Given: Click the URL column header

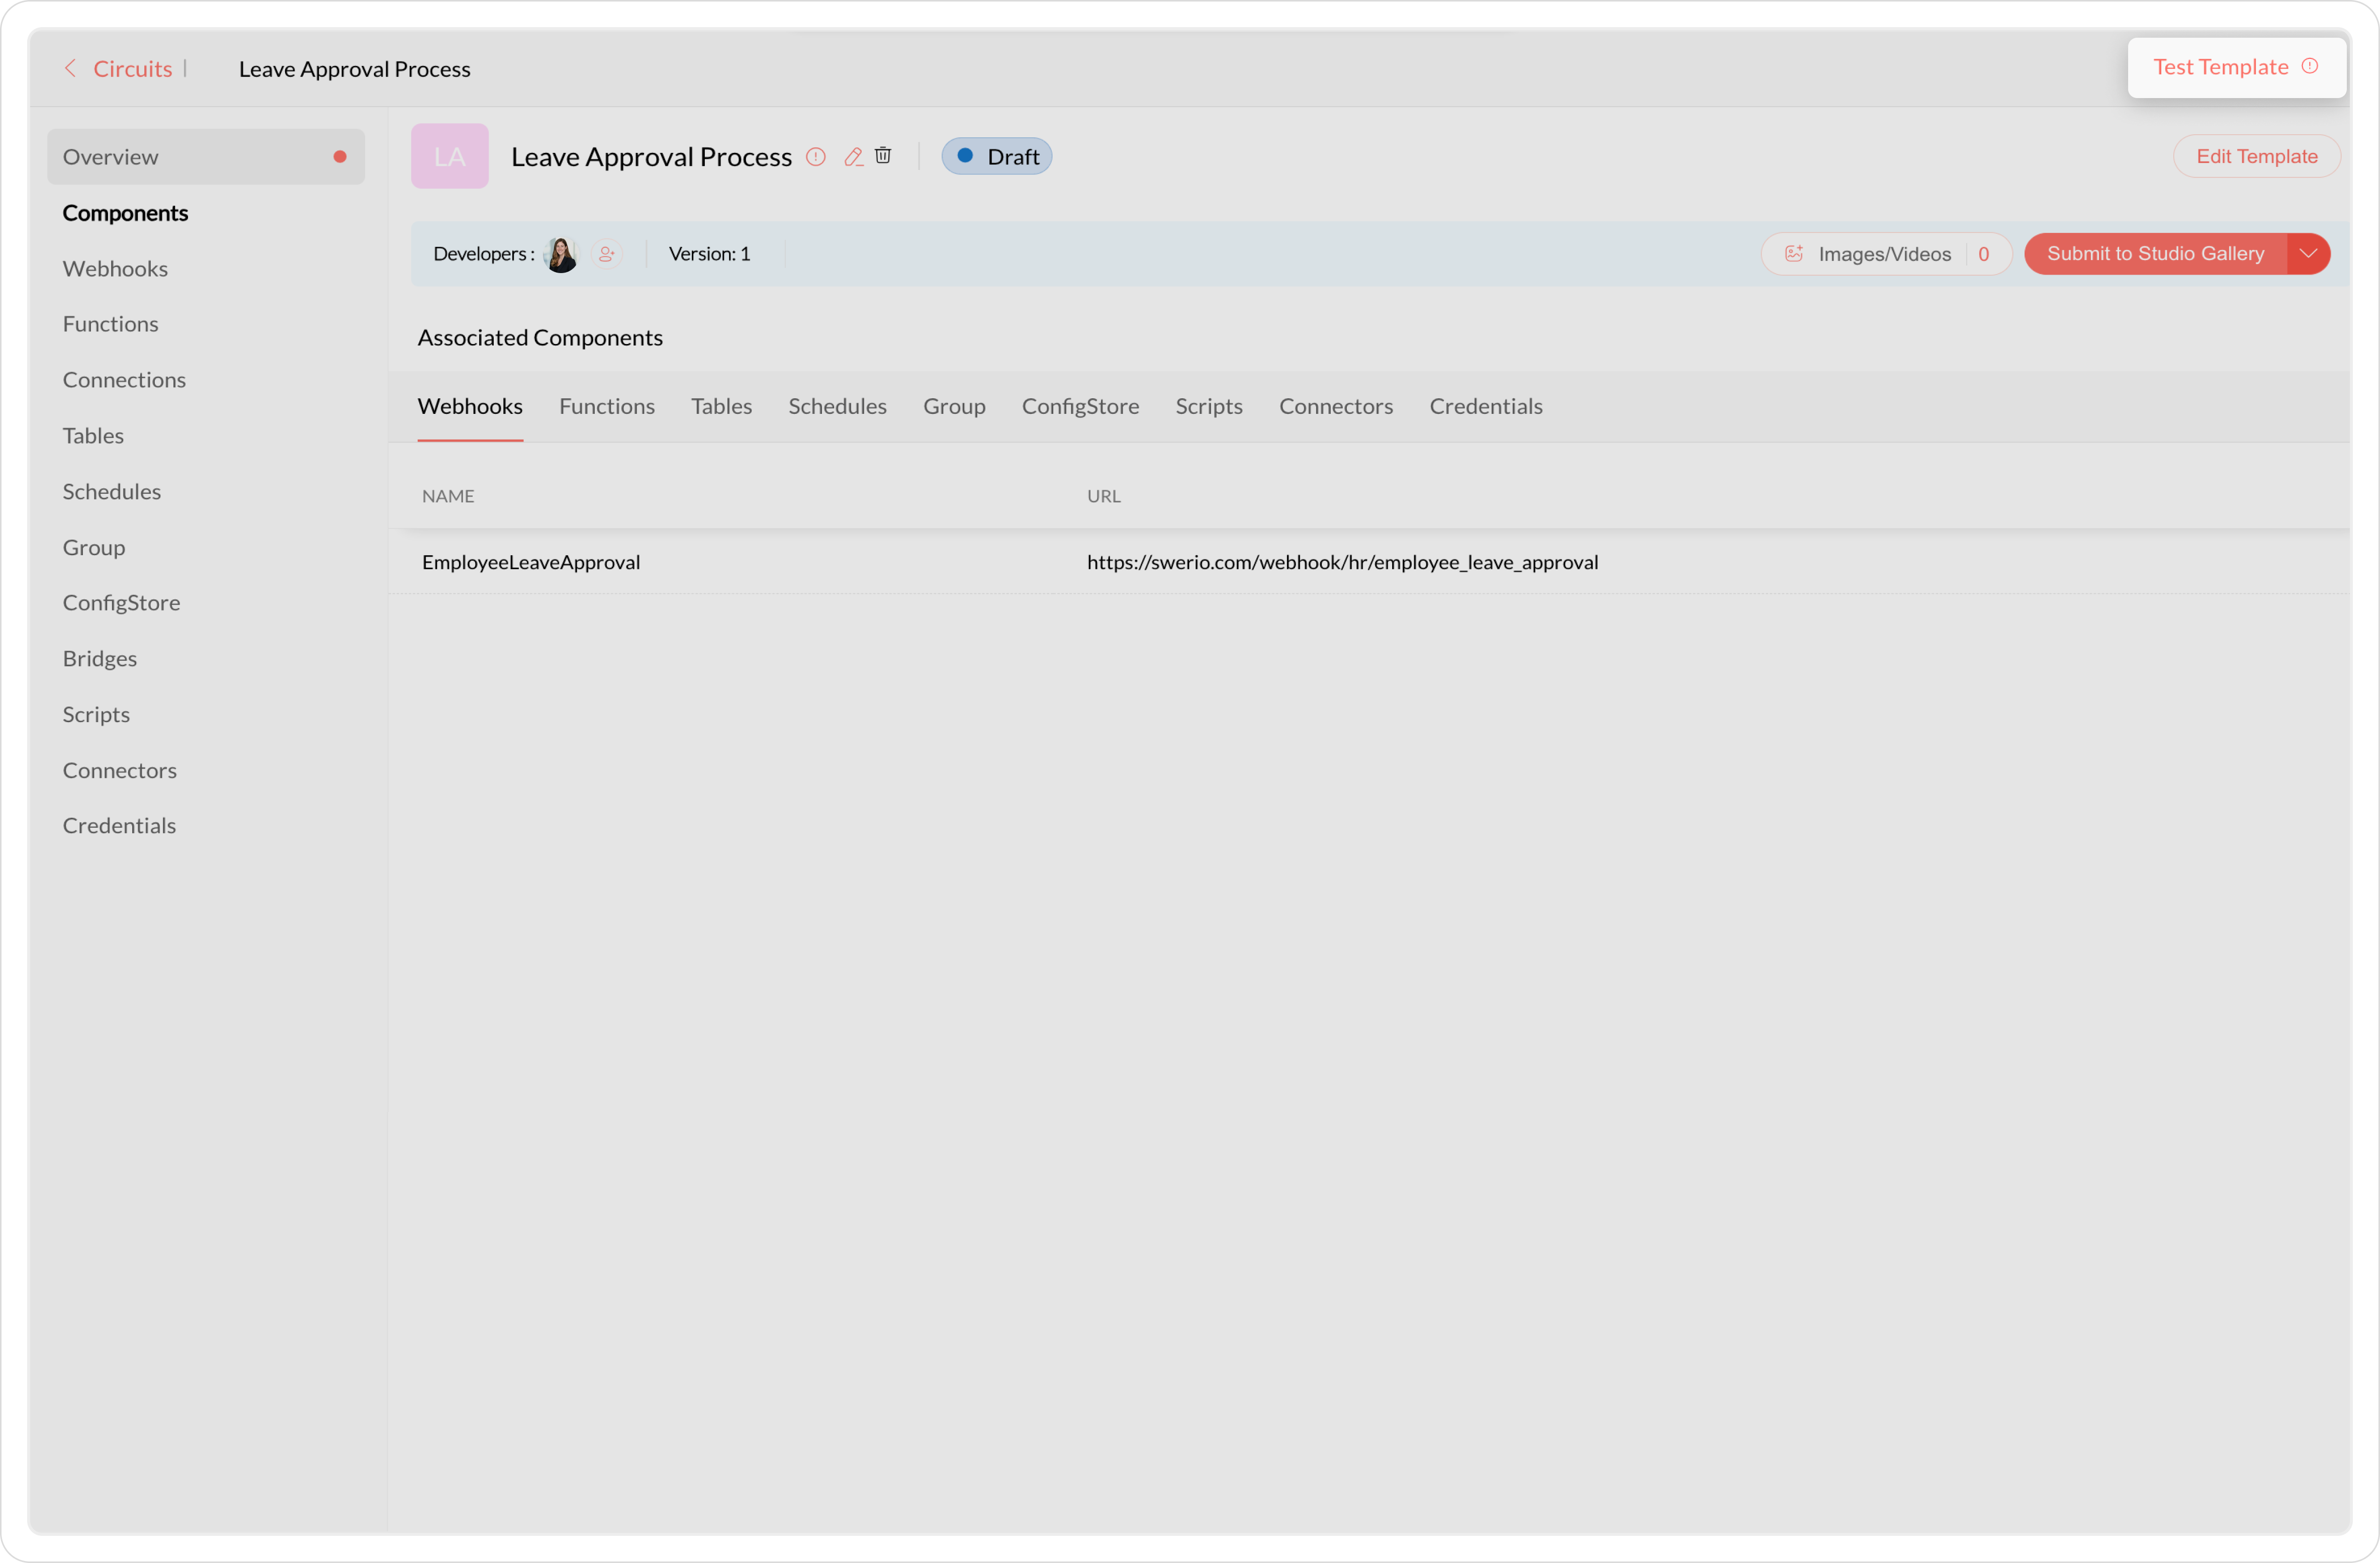Looking at the screenshot, I should [1104, 496].
